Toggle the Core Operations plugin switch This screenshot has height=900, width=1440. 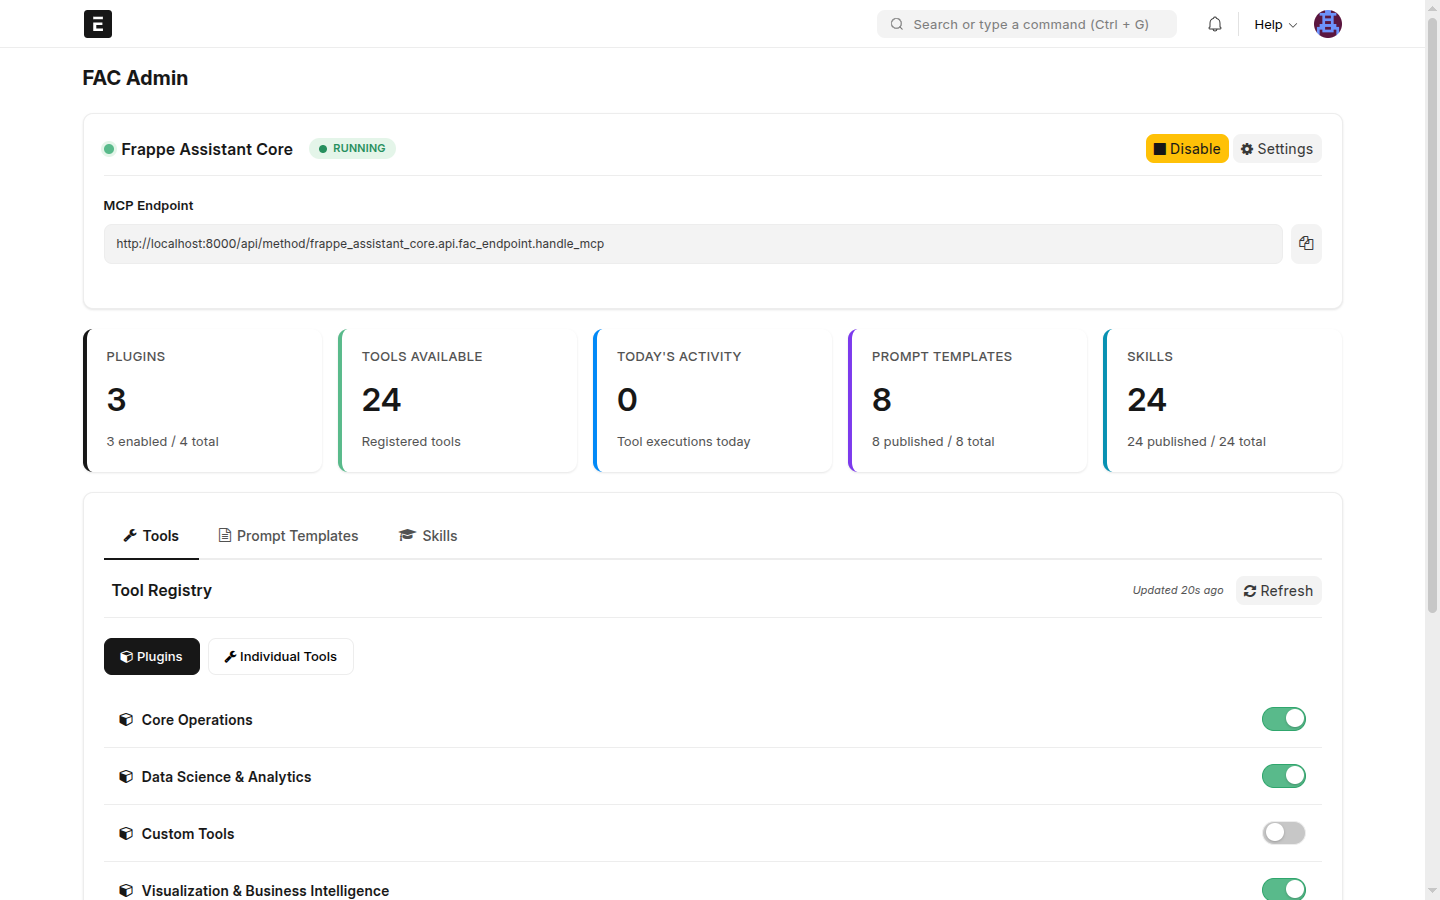1284,719
